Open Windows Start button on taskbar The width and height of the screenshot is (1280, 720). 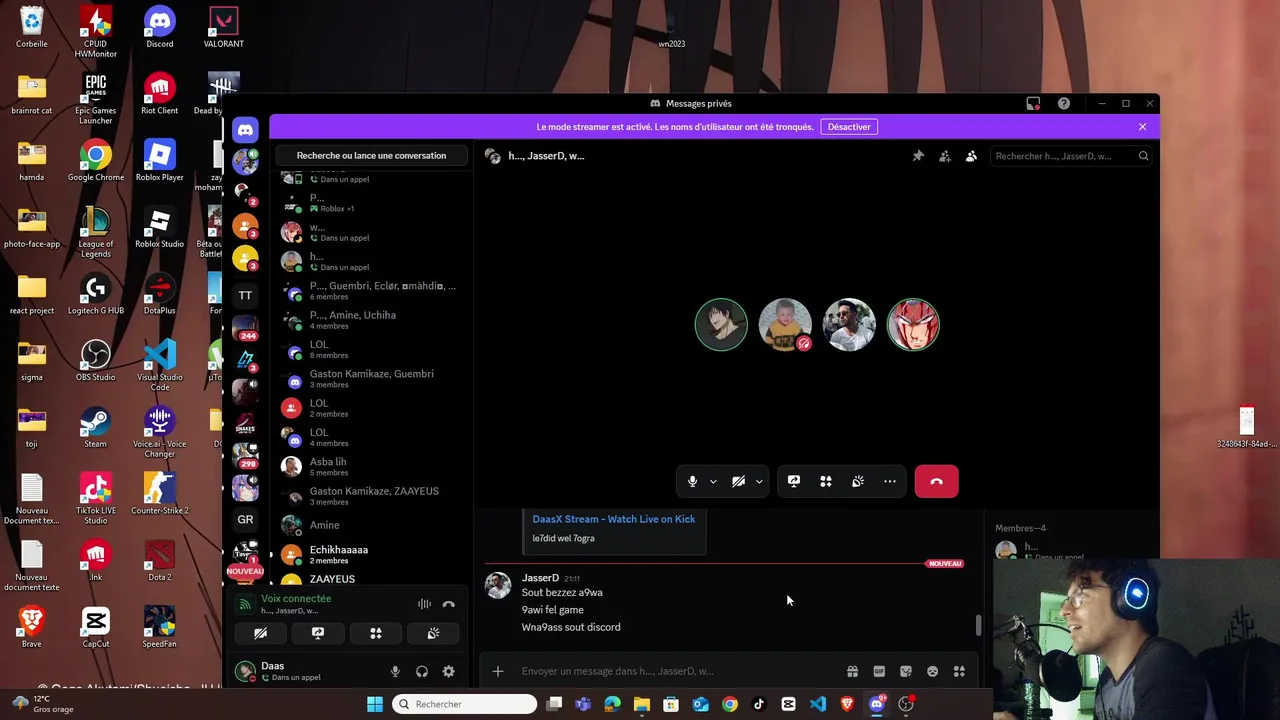pos(375,704)
